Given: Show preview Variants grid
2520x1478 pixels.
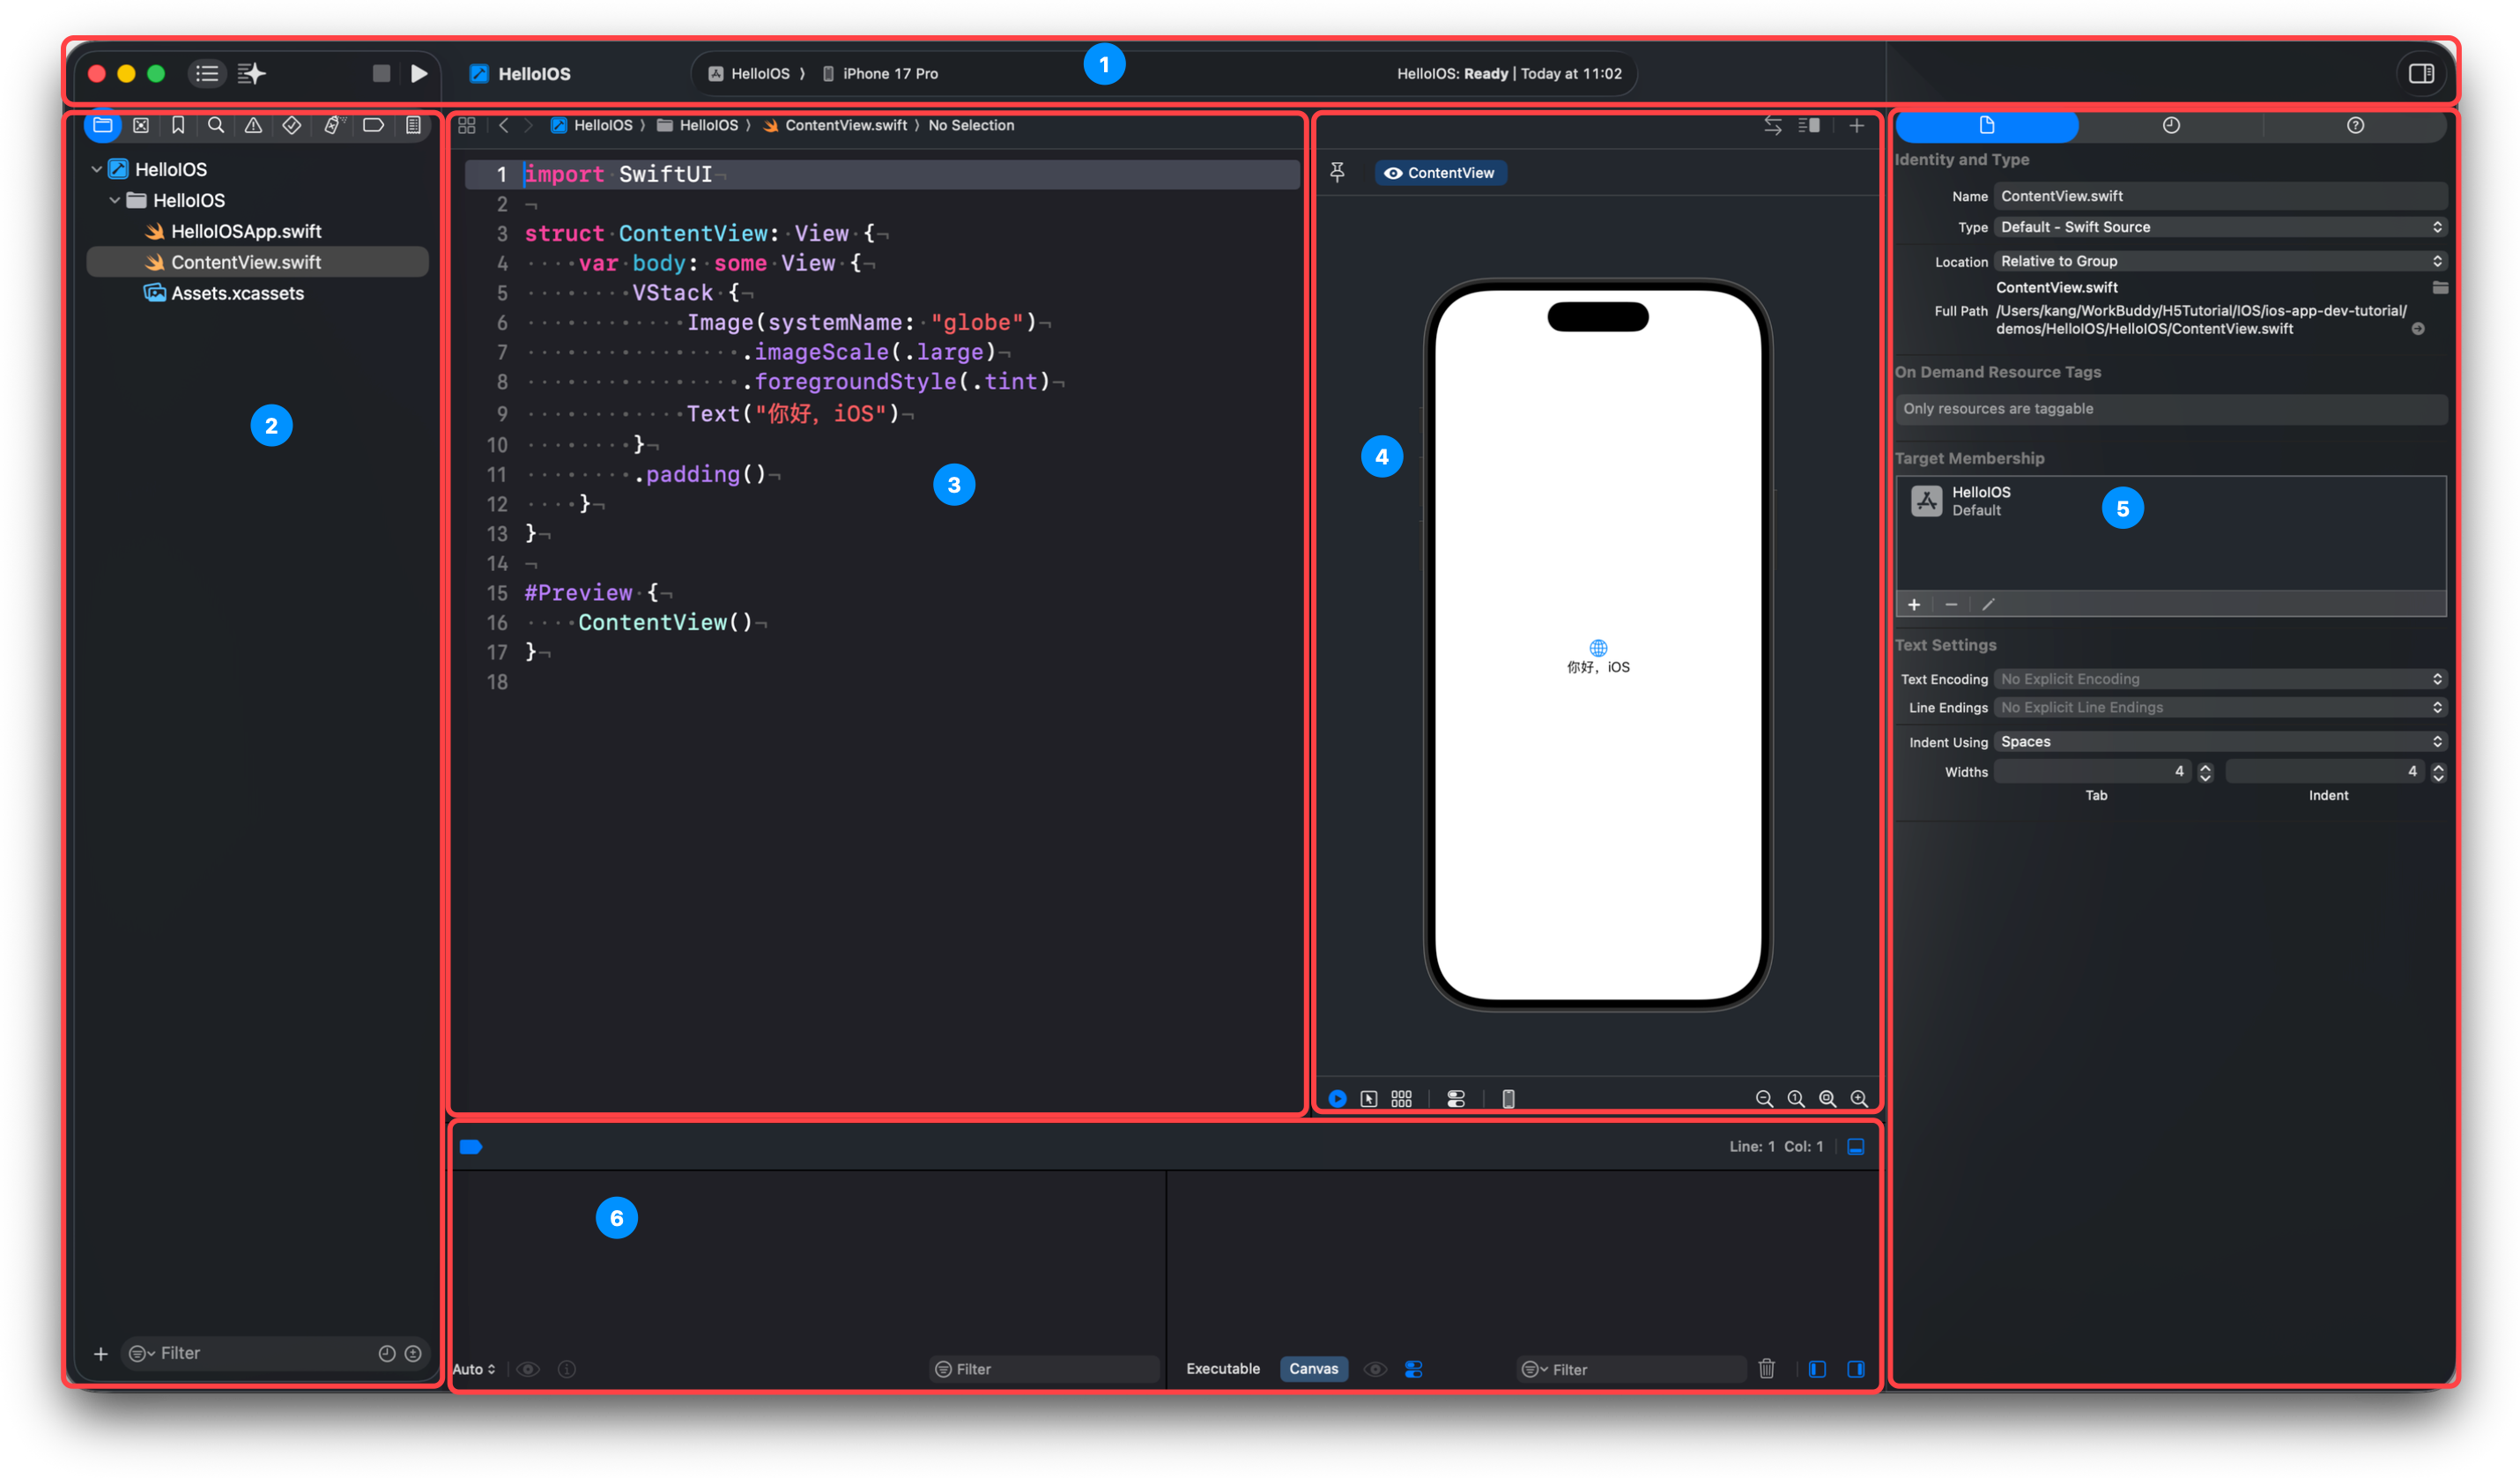Looking at the screenshot, I should coord(1402,1098).
